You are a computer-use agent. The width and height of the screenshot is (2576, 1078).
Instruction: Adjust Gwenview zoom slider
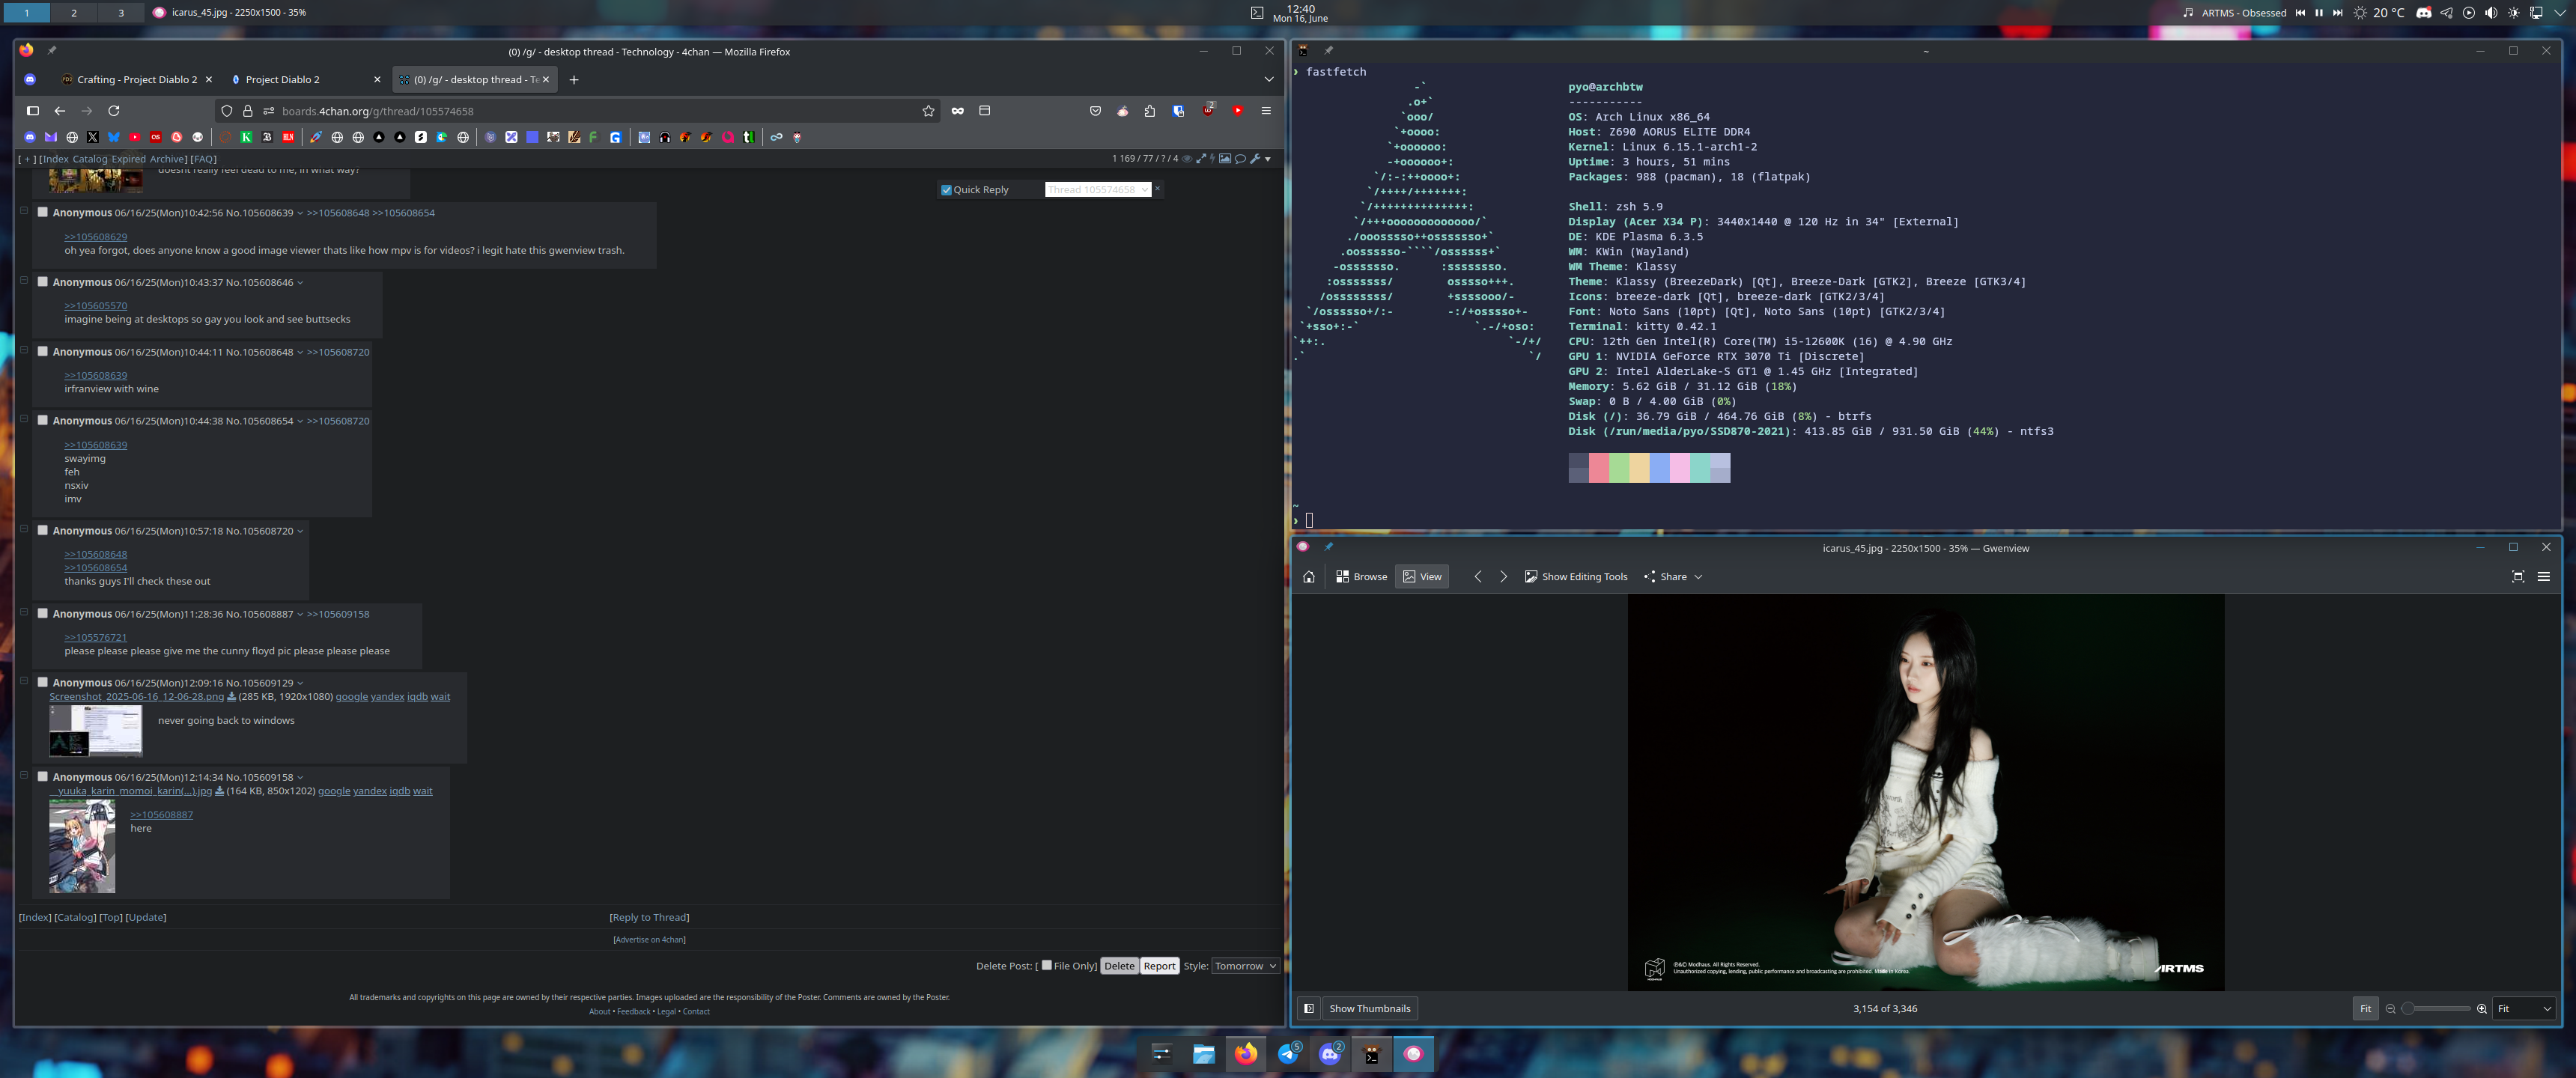(x=2436, y=1008)
